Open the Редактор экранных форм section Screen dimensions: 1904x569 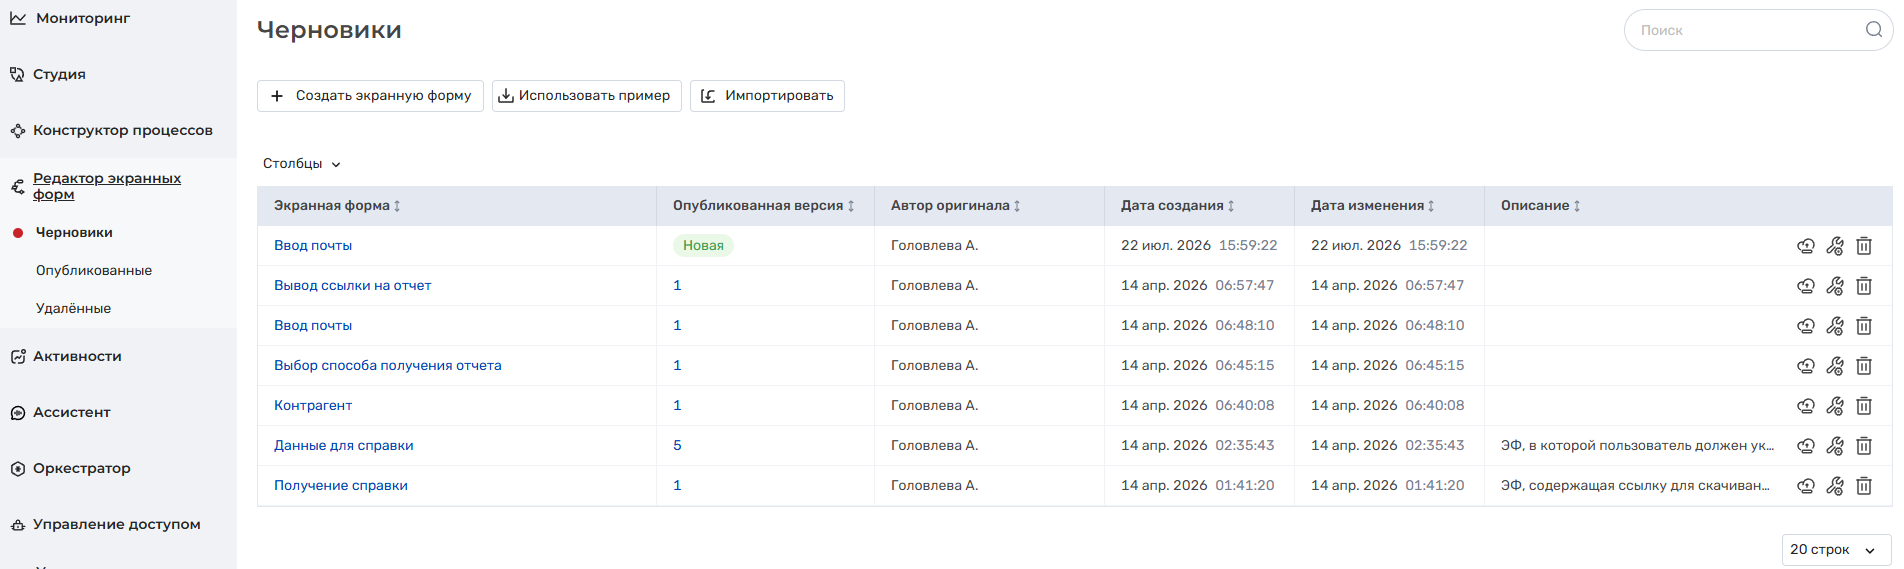click(x=107, y=186)
